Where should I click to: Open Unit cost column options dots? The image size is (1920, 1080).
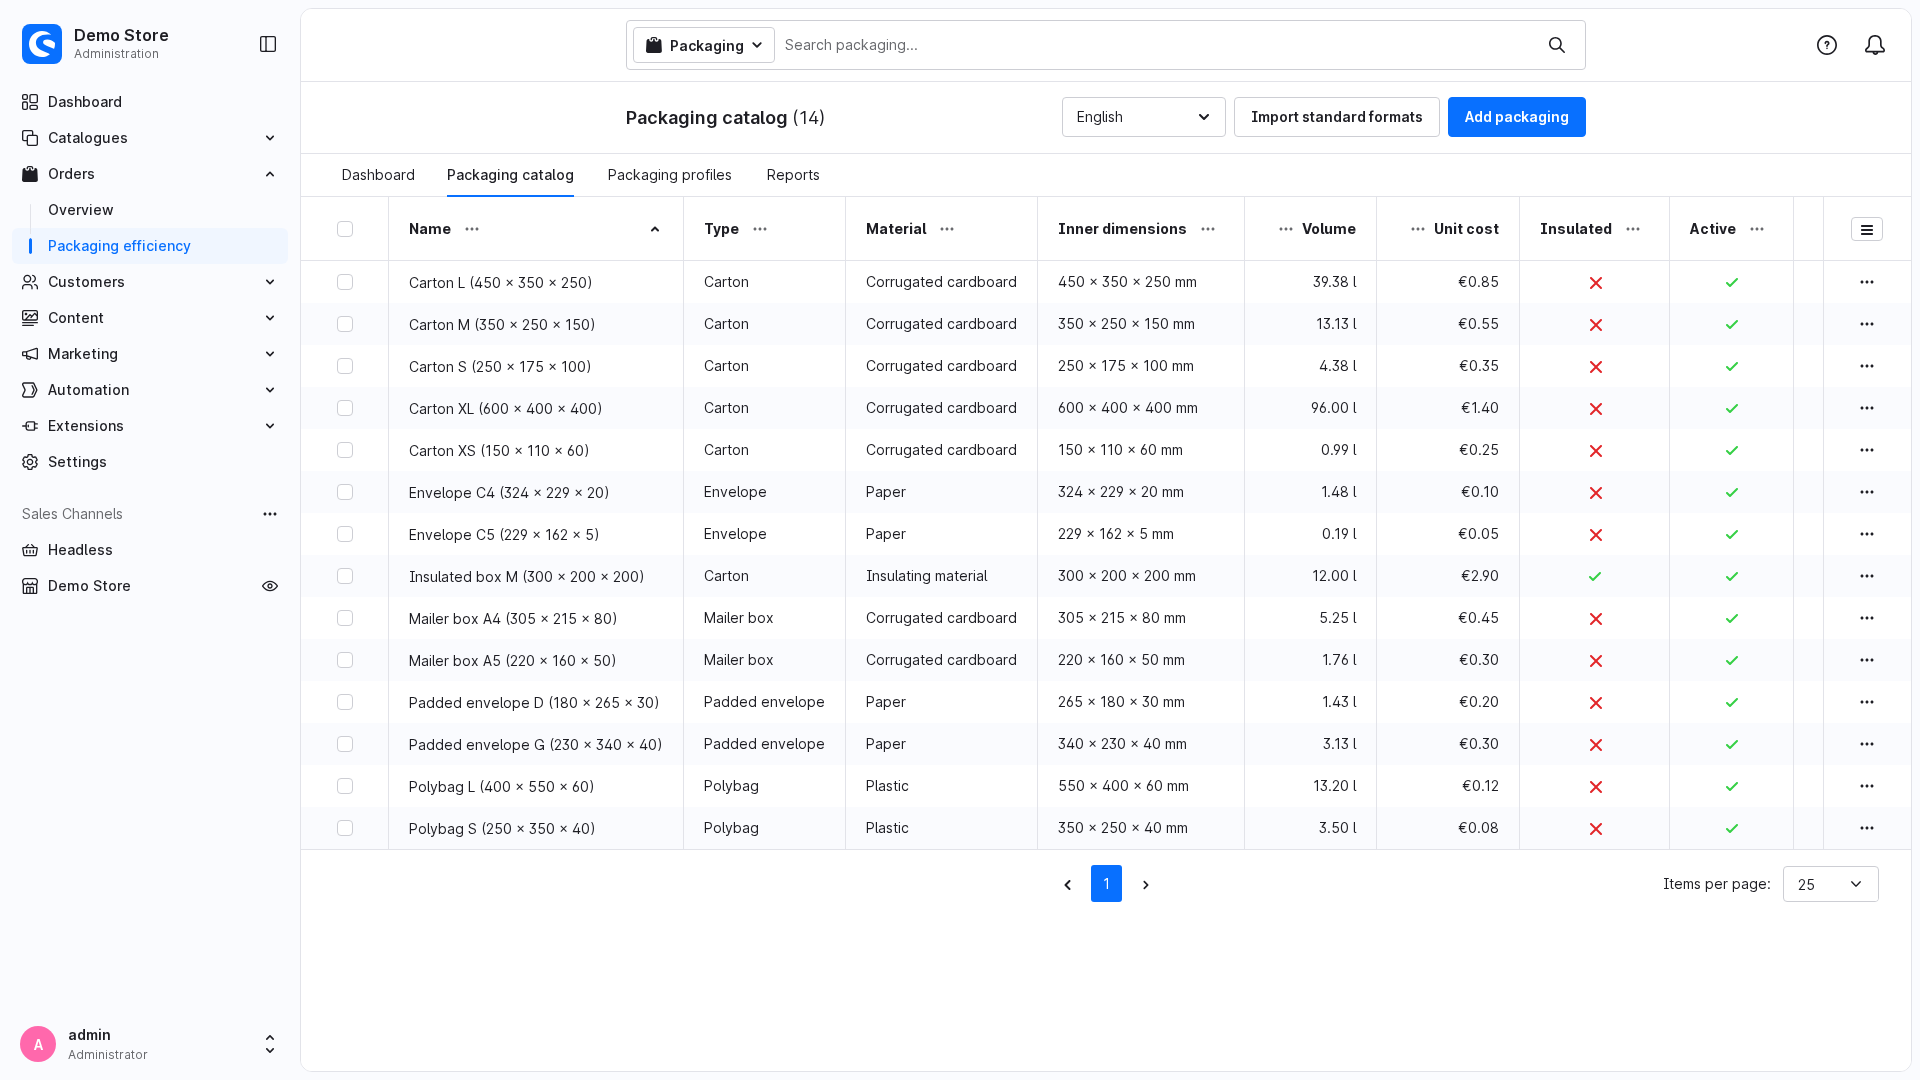pos(1418,229)
